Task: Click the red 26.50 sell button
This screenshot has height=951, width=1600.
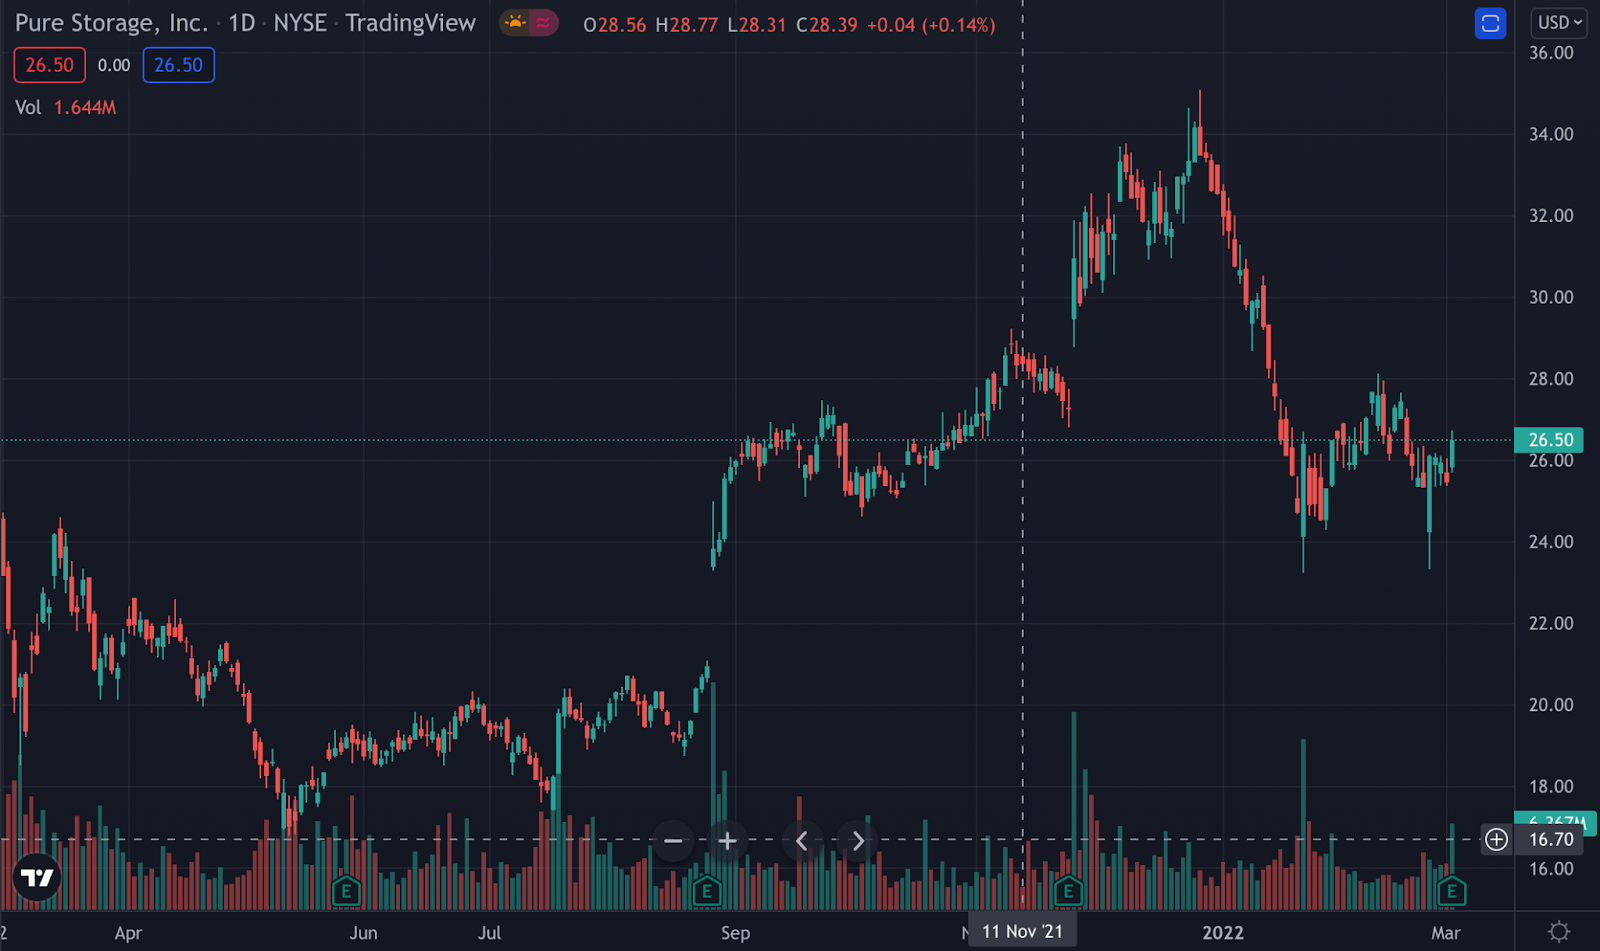Action: click(49, 65)
